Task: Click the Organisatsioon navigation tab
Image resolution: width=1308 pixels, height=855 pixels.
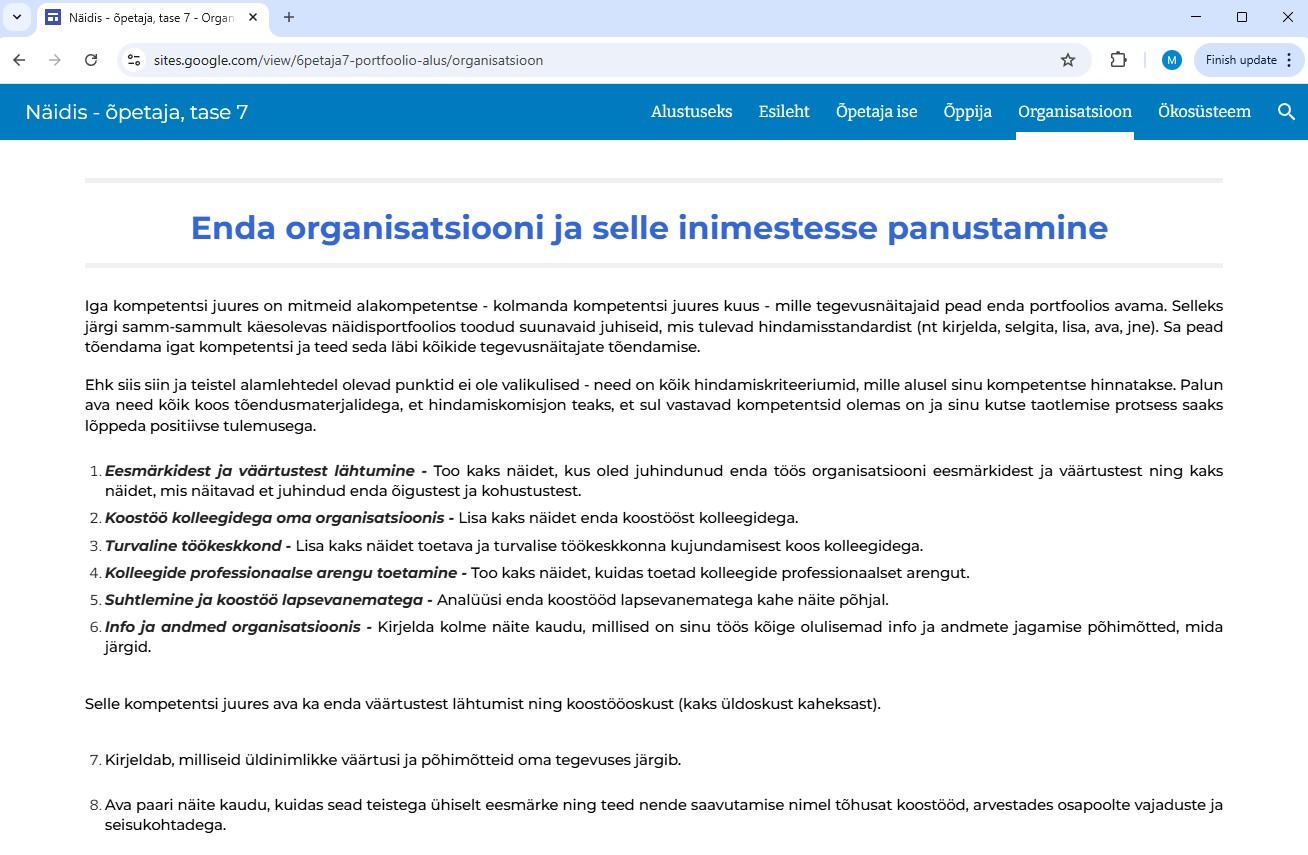Action: 1074,112
